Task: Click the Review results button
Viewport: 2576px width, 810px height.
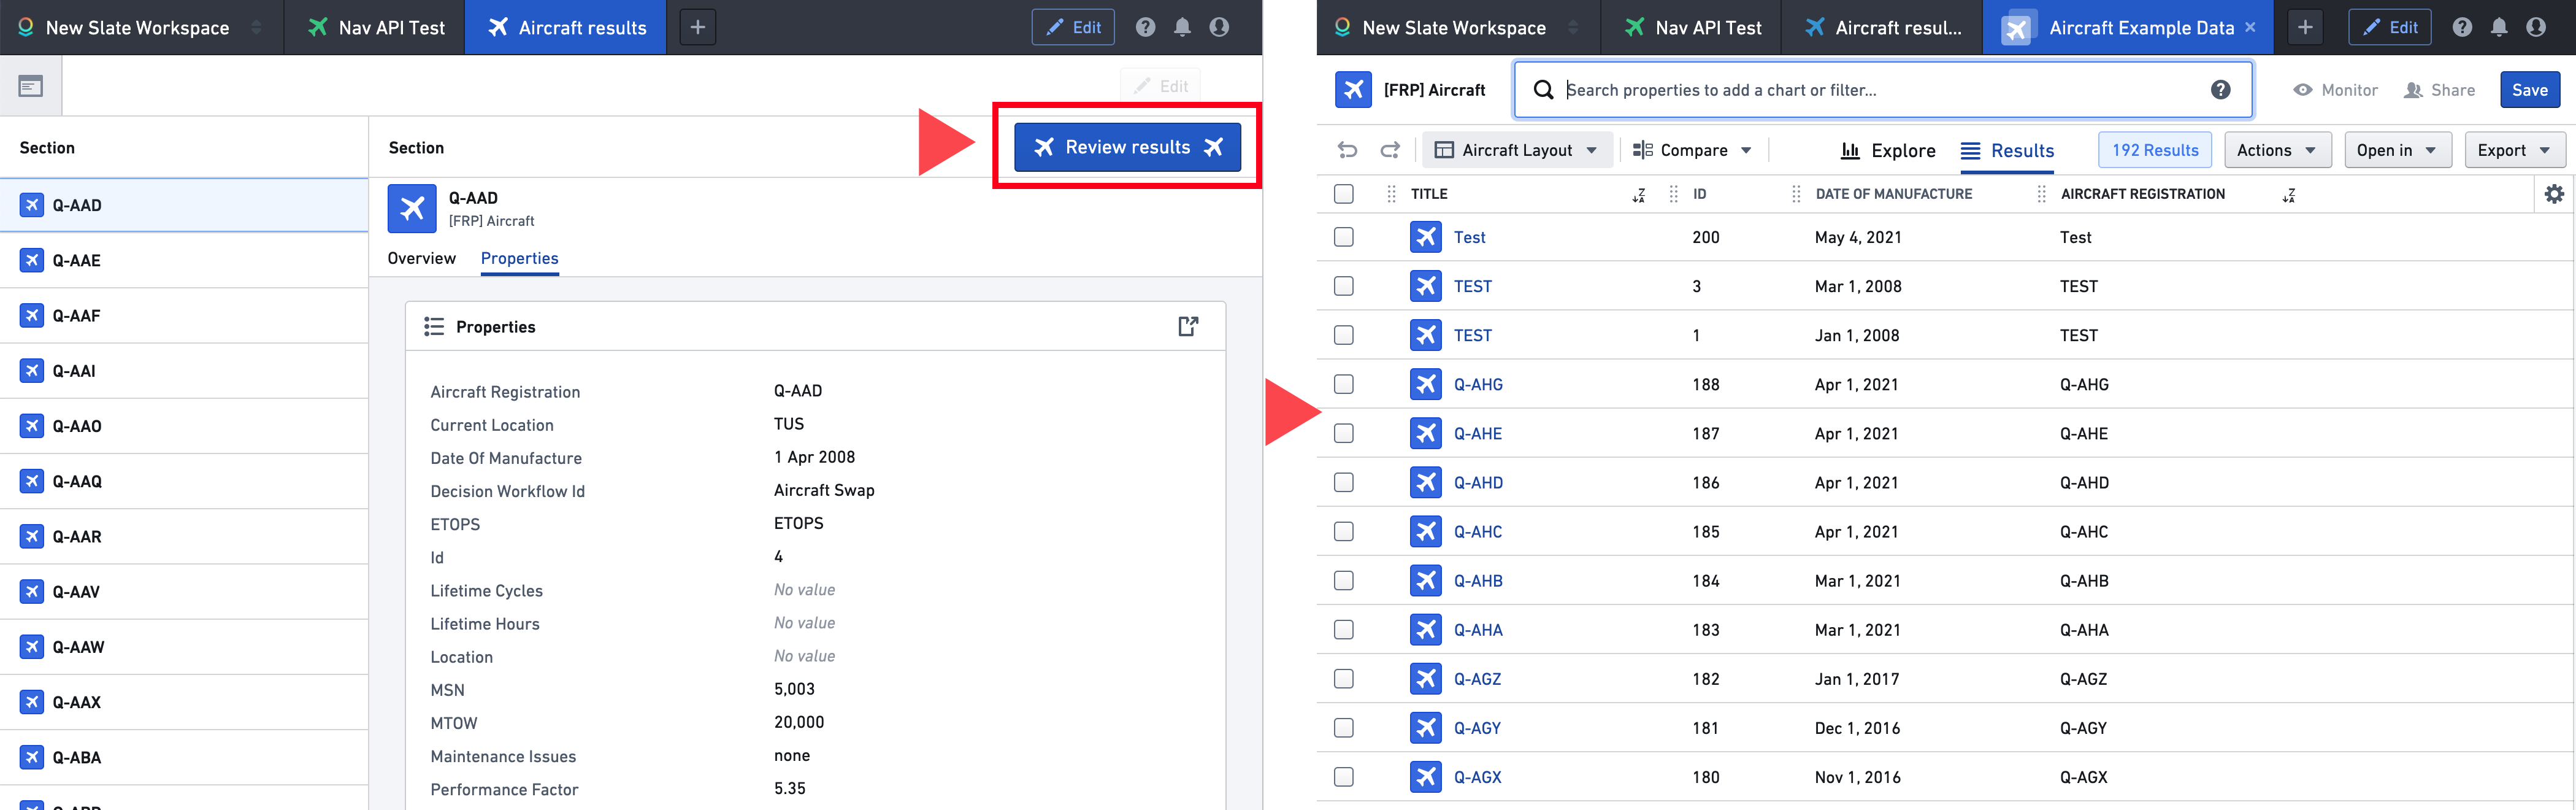Action: point(1127,147)
